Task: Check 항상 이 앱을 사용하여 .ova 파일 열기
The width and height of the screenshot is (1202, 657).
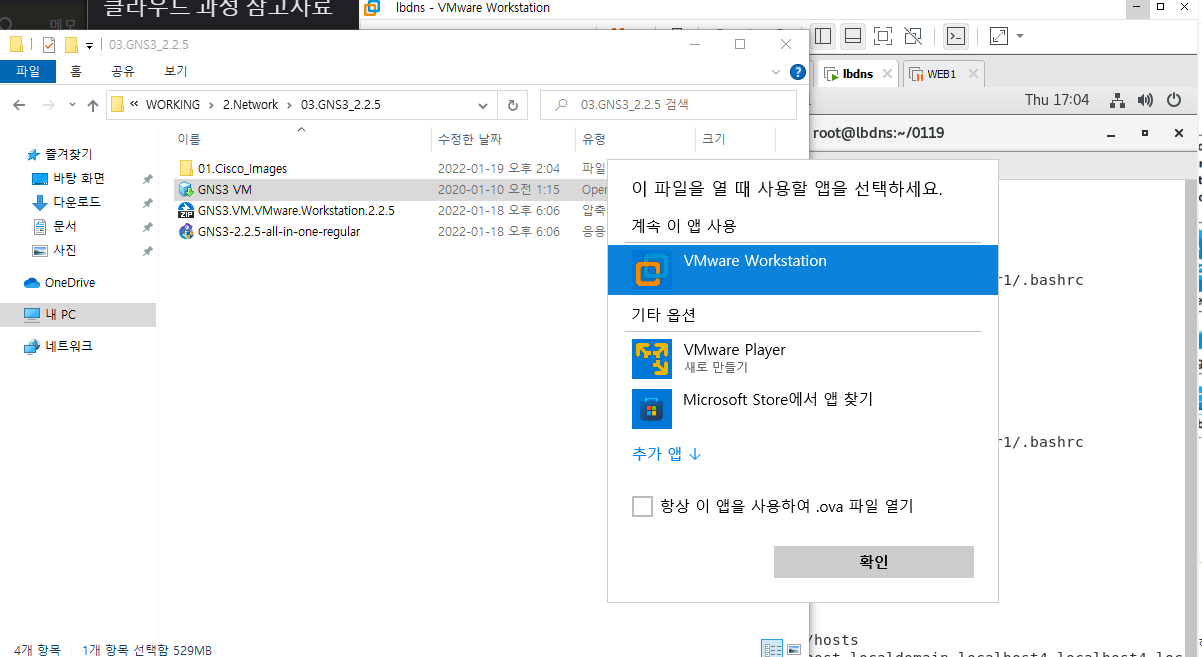Action: [642, 506]
